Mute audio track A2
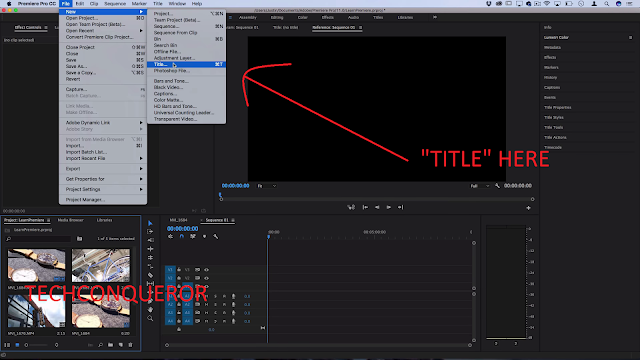Image resolution: width=640 pixels, height=360 pixels. click(207, 304)
